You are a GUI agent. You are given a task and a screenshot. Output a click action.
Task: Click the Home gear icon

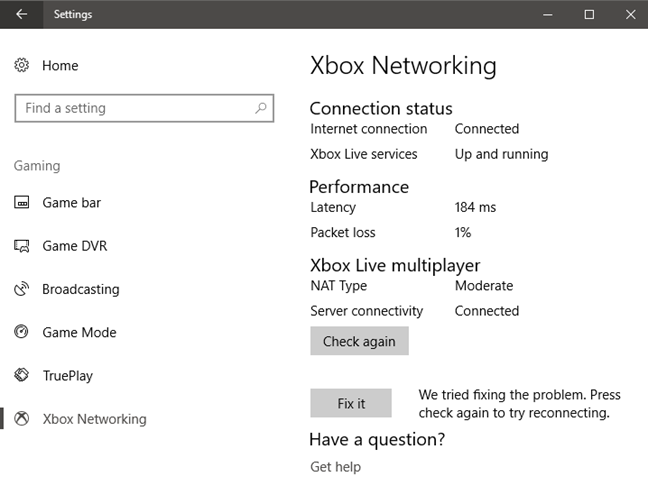tap(21, 65)
